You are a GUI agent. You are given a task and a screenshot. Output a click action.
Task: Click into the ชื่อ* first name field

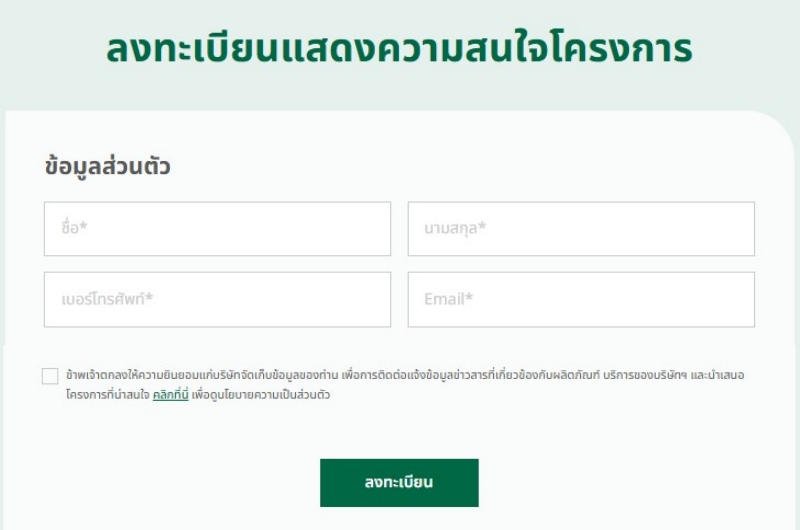217,229
